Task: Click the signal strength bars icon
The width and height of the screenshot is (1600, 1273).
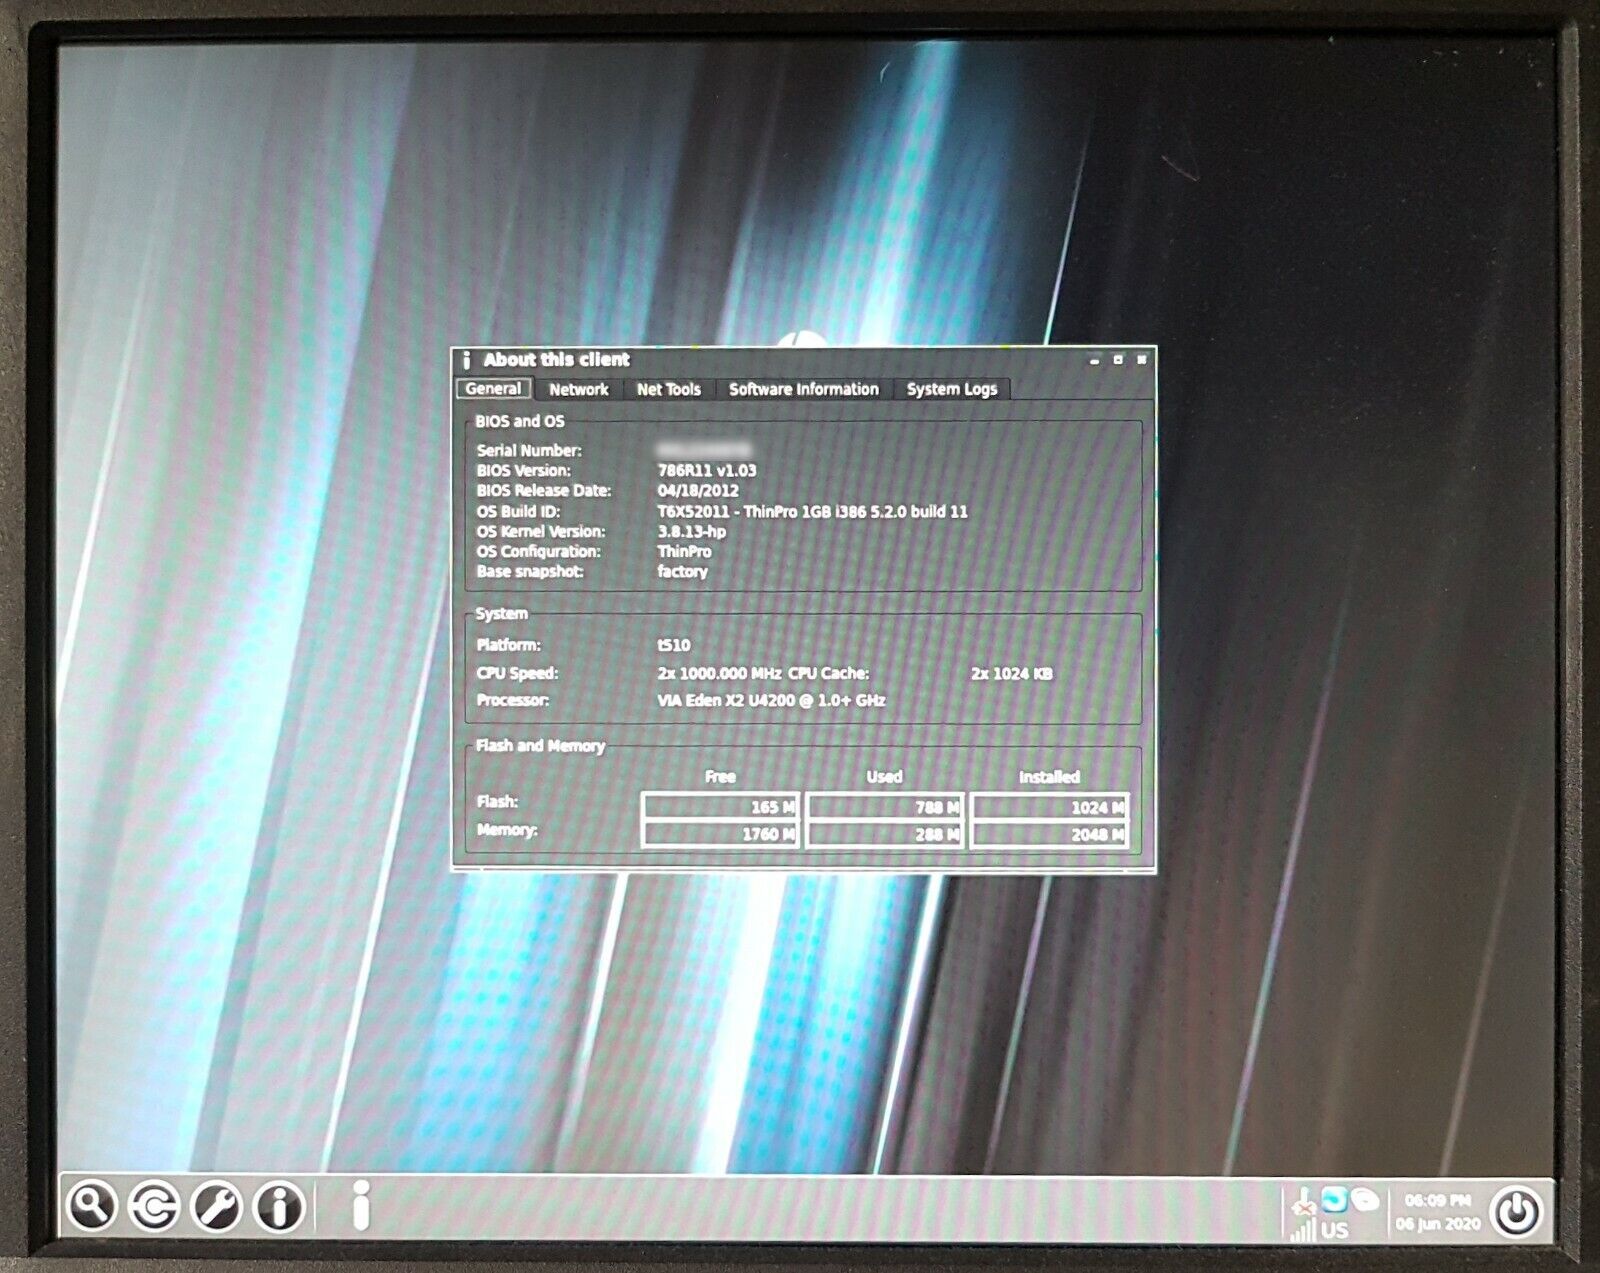Action: (x=1303, y=1230)
